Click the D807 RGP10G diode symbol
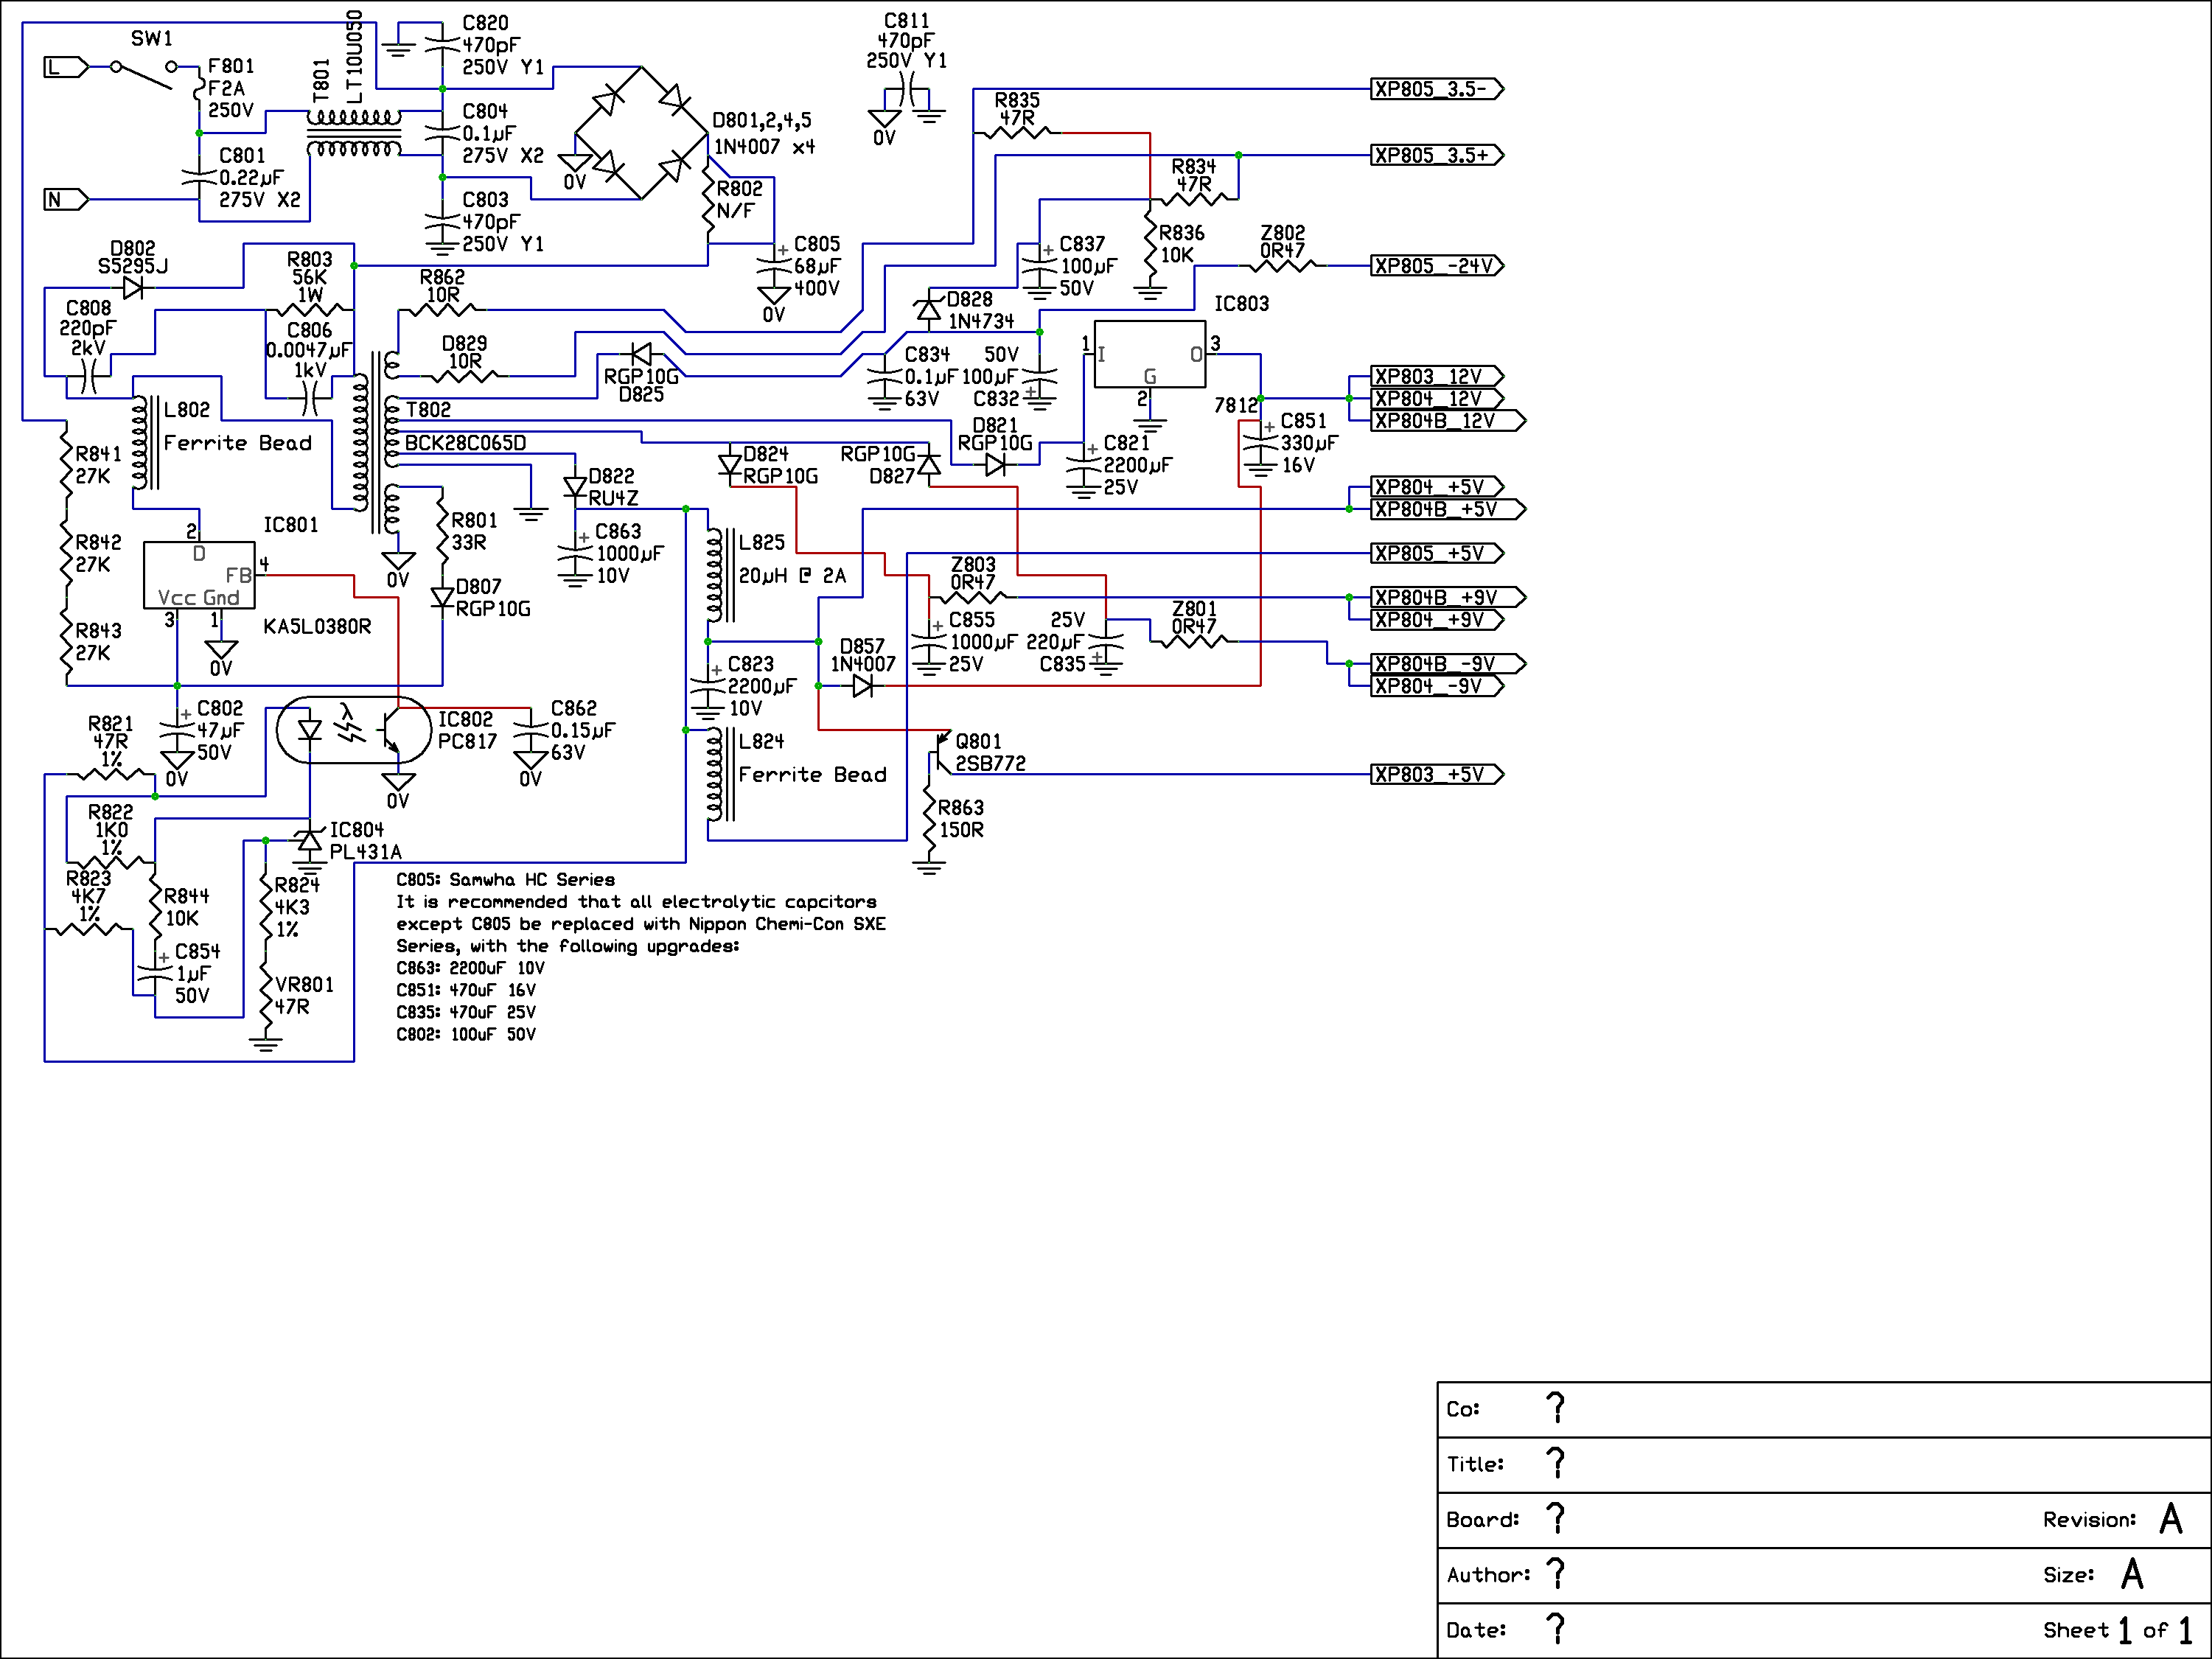The width and height of the screenshot is (2212, 1659). [442, 598]
